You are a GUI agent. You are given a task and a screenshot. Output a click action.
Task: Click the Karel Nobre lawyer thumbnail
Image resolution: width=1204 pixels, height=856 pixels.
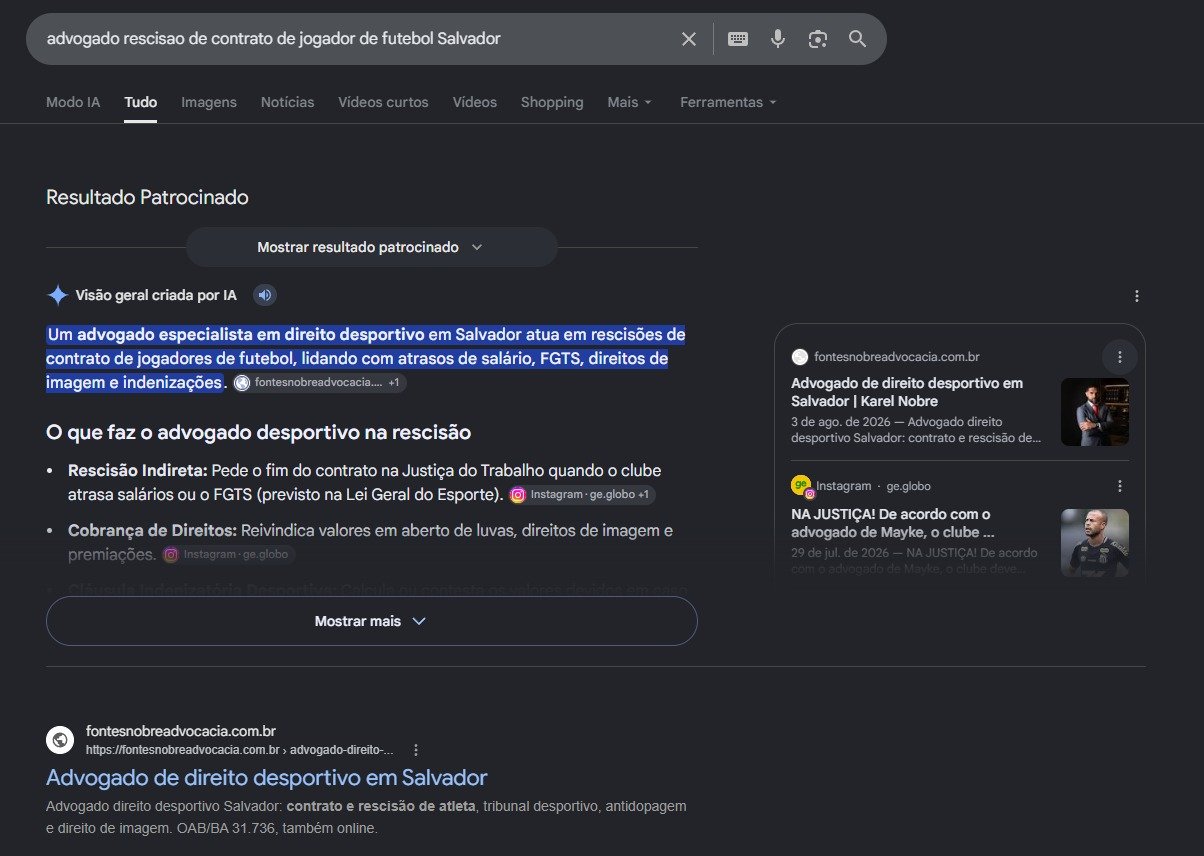pyautogui.click(x=1095, y=411)
